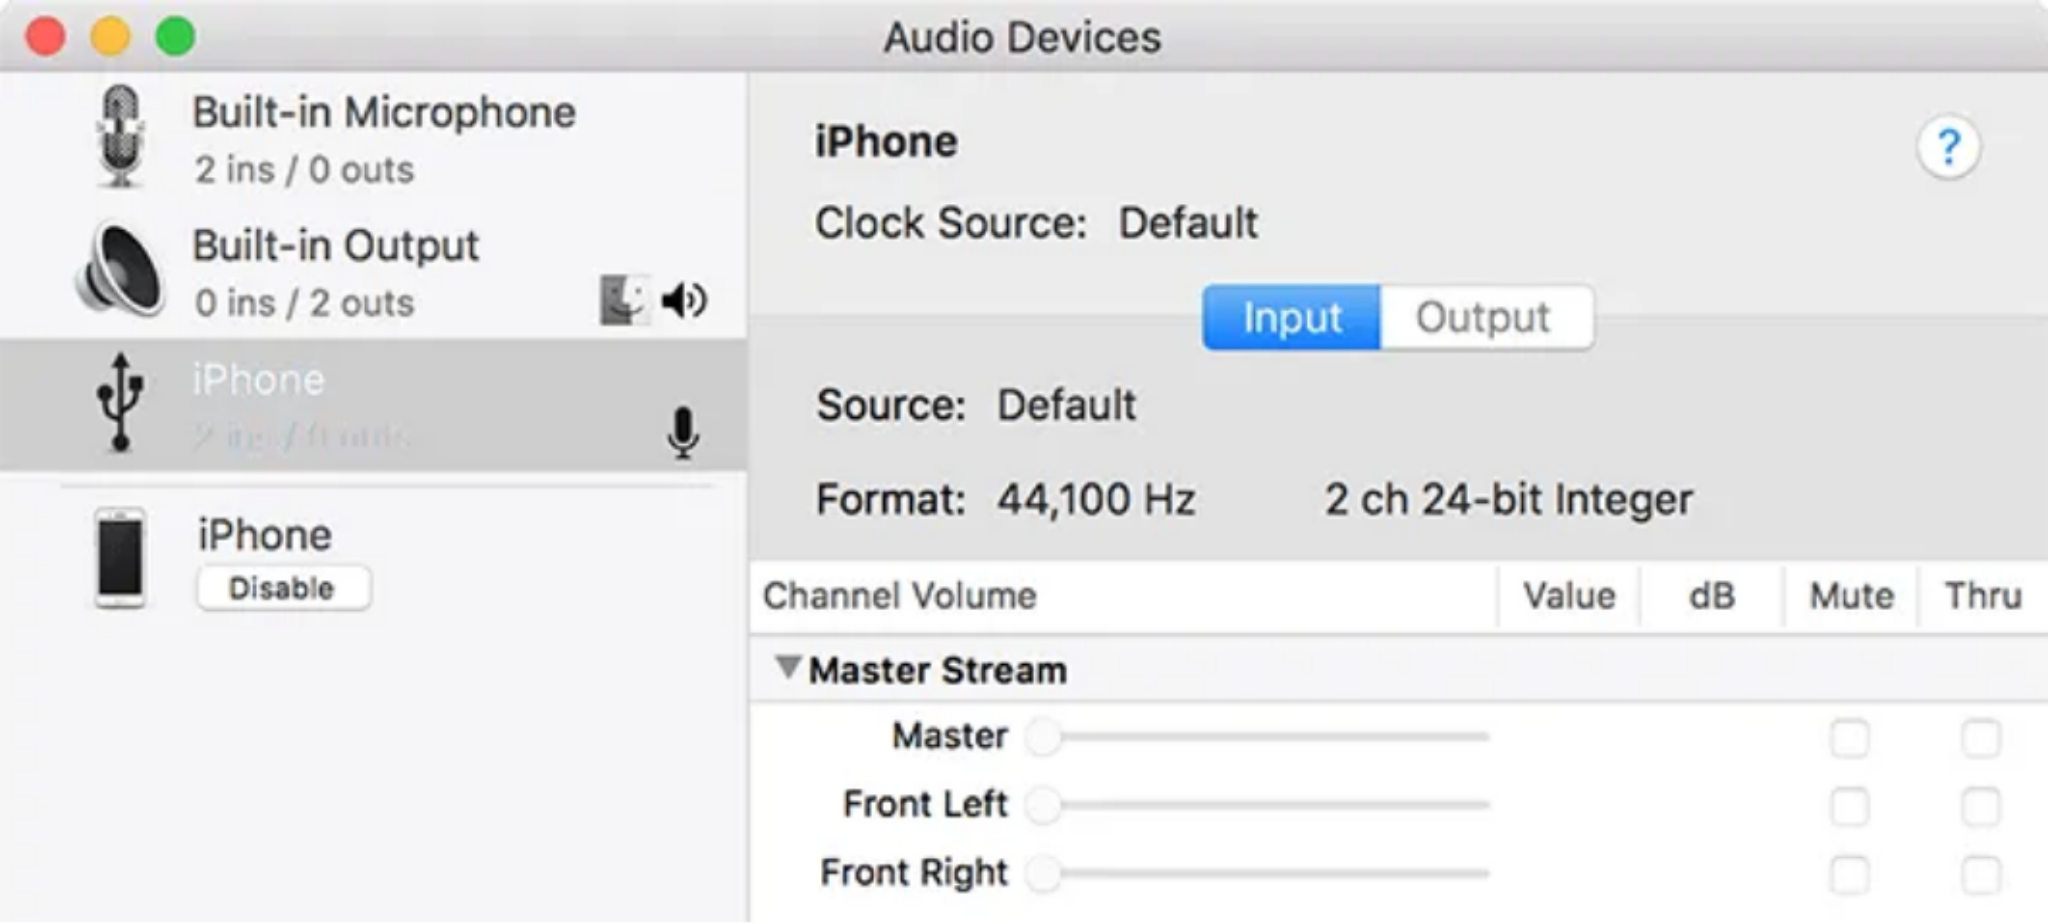Click the Thru column header
2048x924 pixels.
pos(1983,596)
